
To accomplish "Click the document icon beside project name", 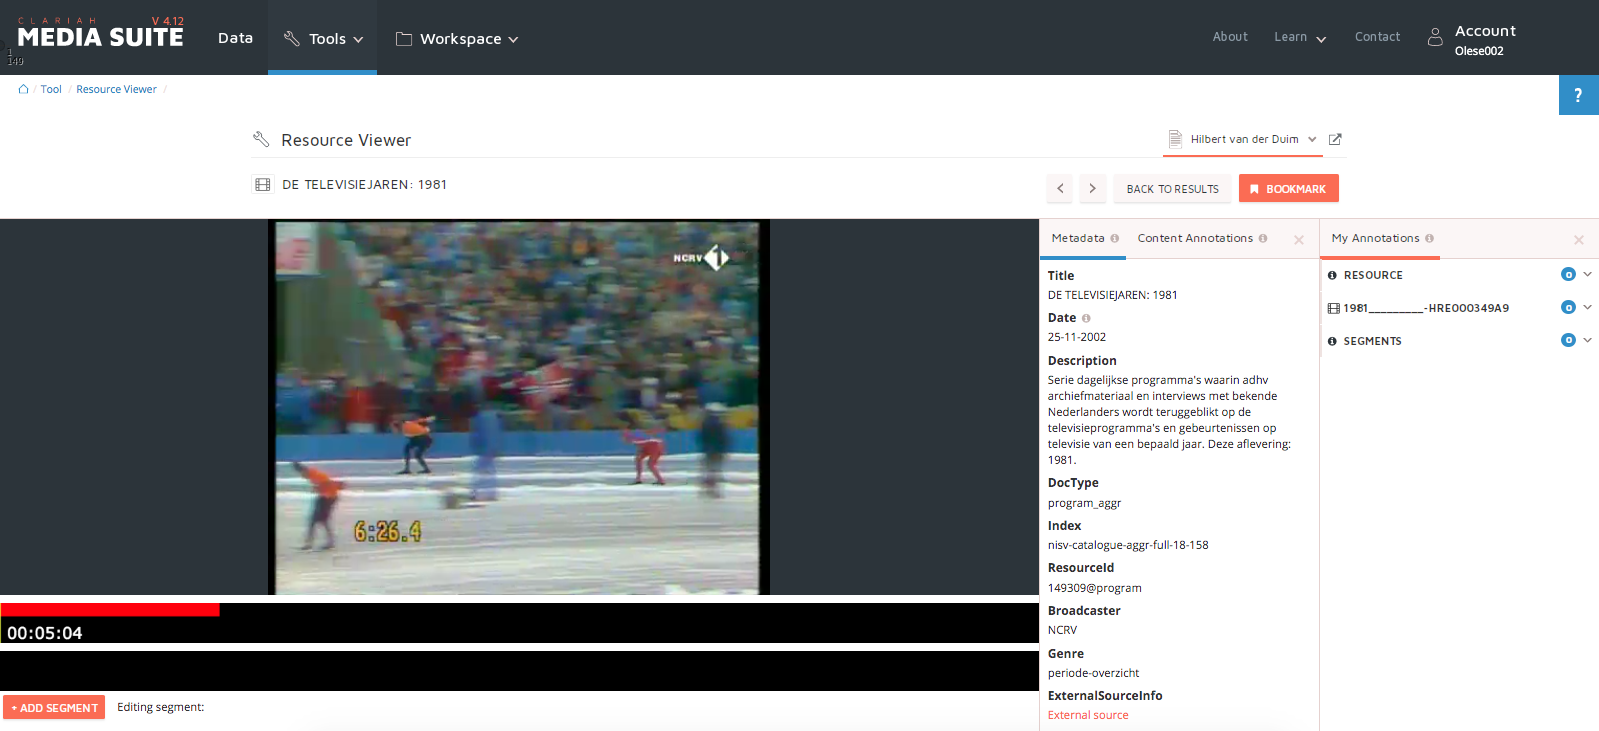I will (x=1175, y=139).
